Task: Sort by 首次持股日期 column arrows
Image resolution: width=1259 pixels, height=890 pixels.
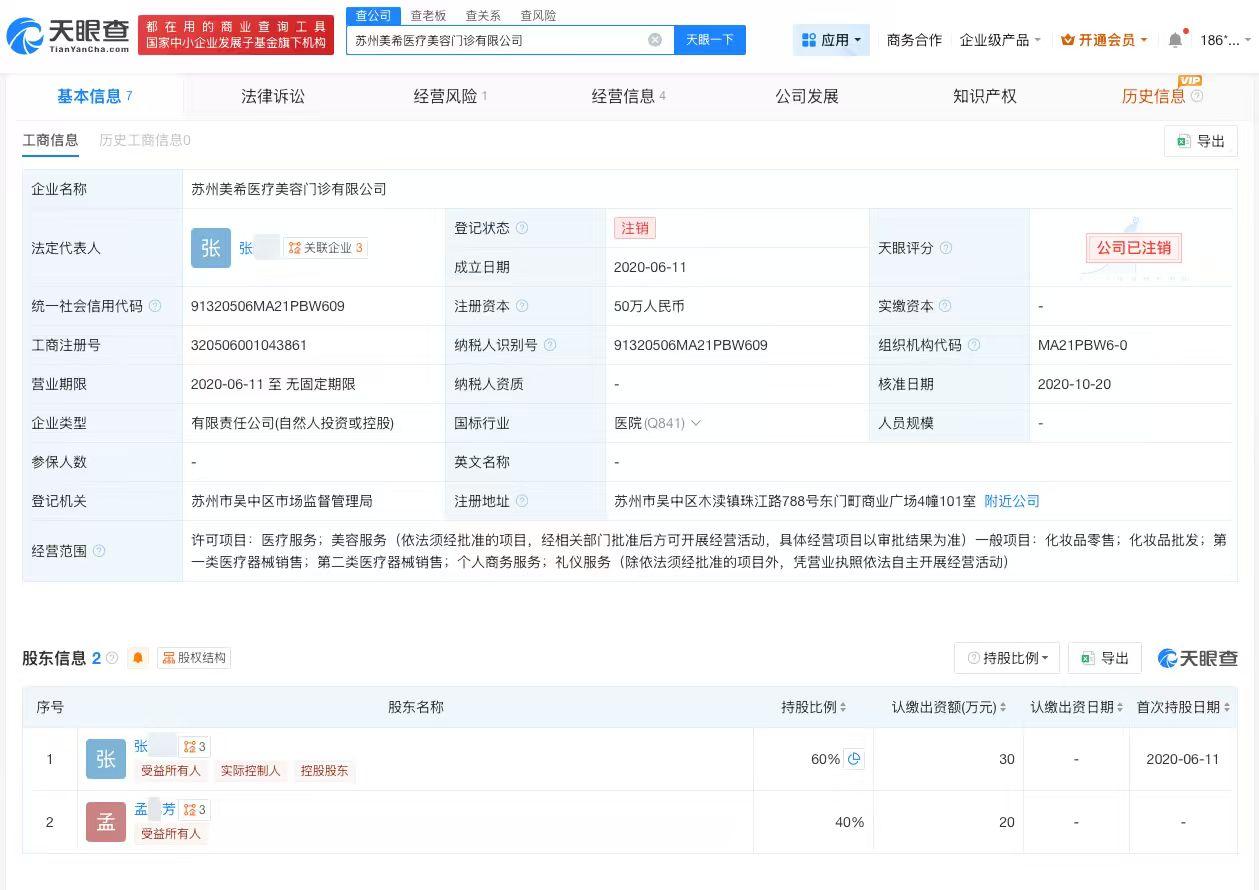Action: click(1227, 707)
